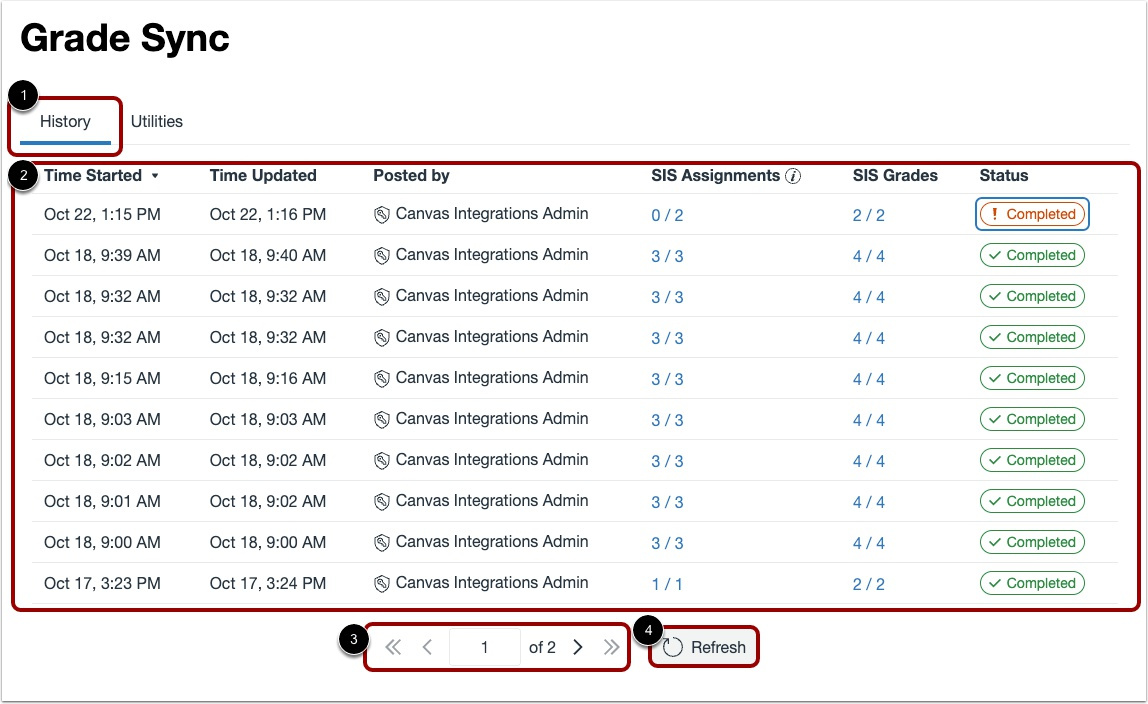Click the 1 / 1 link on the Oct 17 row
Screen dimensions: 1148x704
point(667,583)
